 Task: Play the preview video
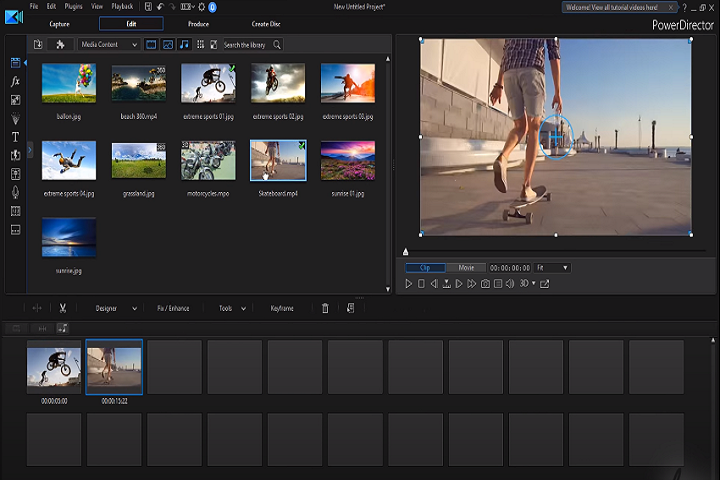coord(409,284)
